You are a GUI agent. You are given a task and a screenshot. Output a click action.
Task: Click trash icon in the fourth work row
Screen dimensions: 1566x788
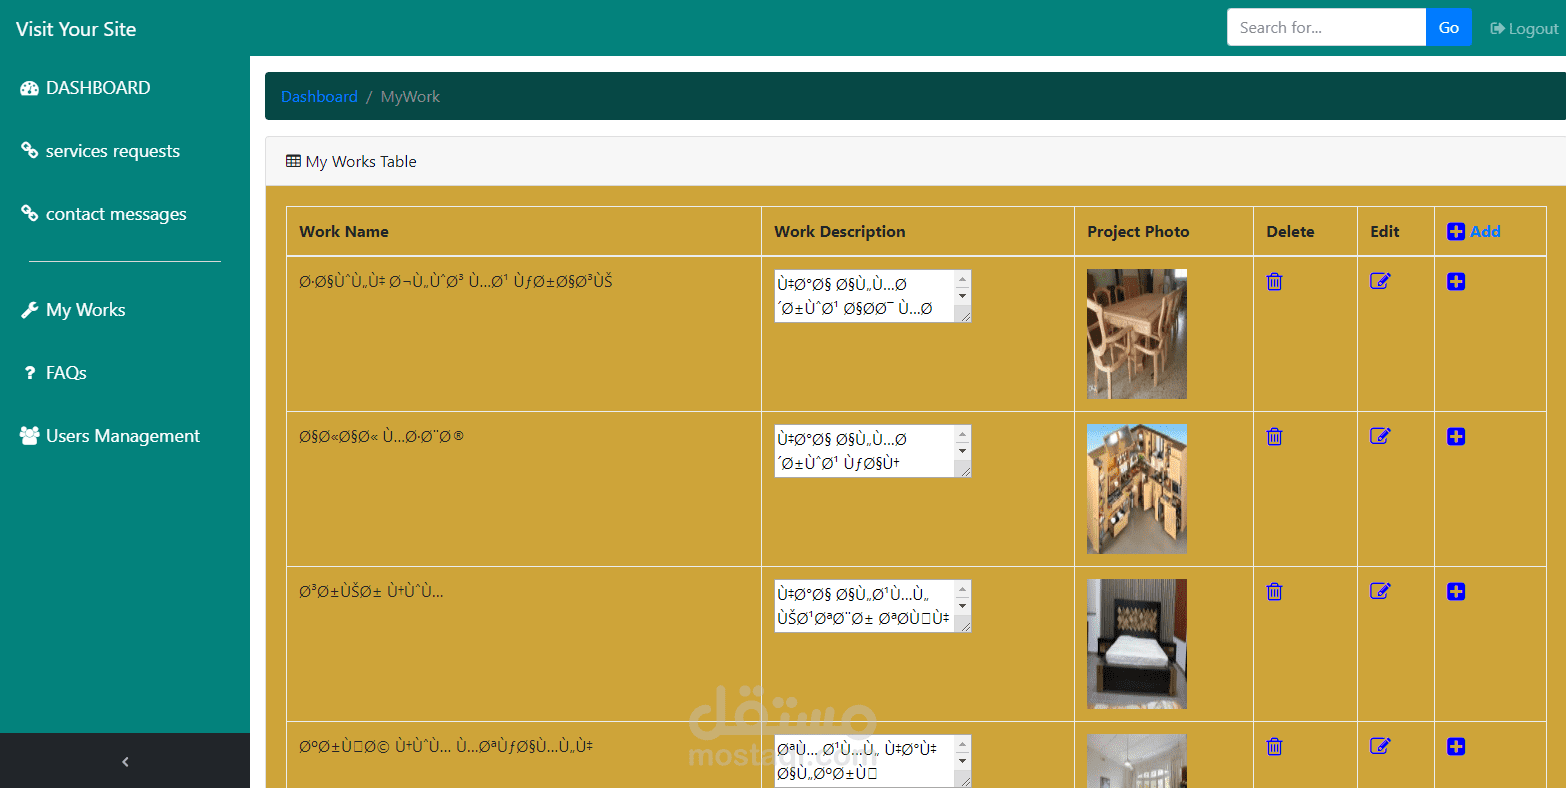[x=1274, y=747]
